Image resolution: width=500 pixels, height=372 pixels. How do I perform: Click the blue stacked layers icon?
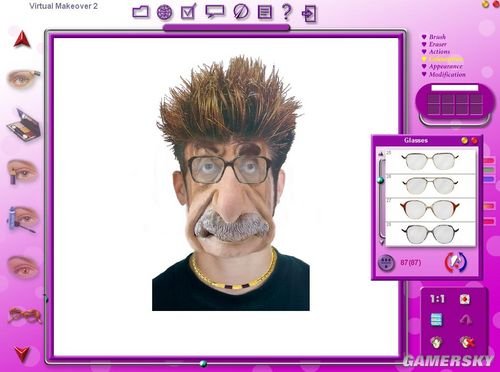436,319
